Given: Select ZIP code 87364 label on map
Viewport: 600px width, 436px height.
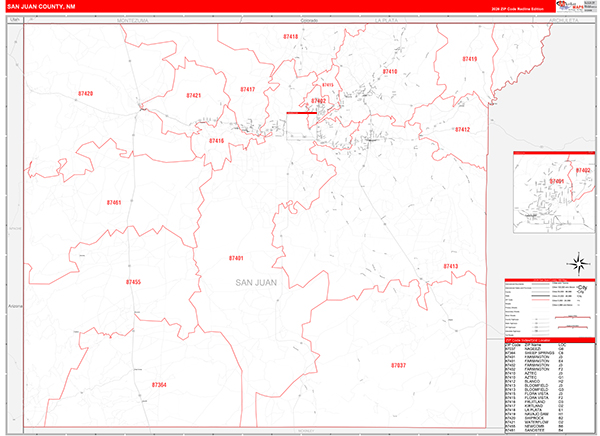Looking at the screenshot, I should [159, 385].
